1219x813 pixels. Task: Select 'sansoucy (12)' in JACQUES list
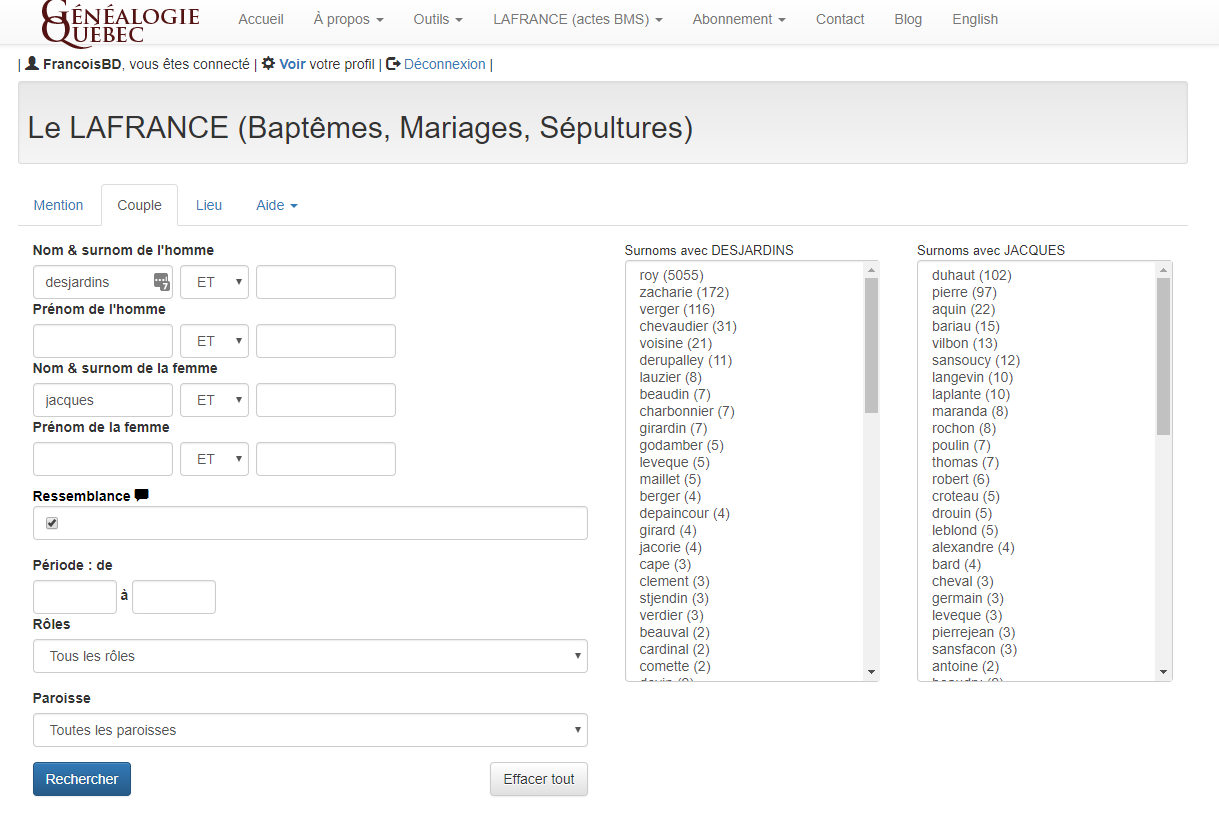[x=976, y=360]
